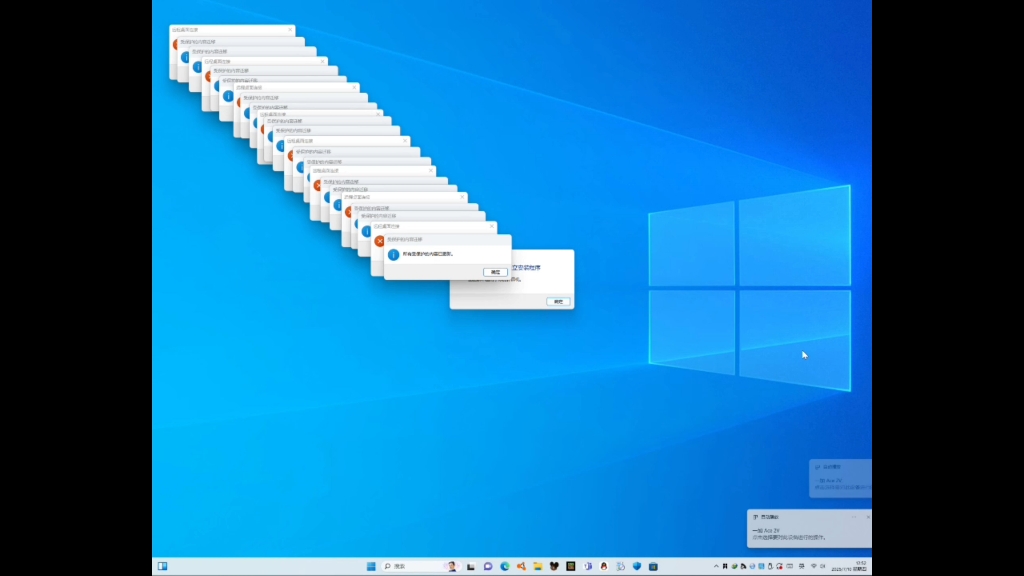Screen dimensions: 1024x576
Task: Open the Store-style icon last on the taskbar
Action: pyautogui.click(x=653, y=566)
